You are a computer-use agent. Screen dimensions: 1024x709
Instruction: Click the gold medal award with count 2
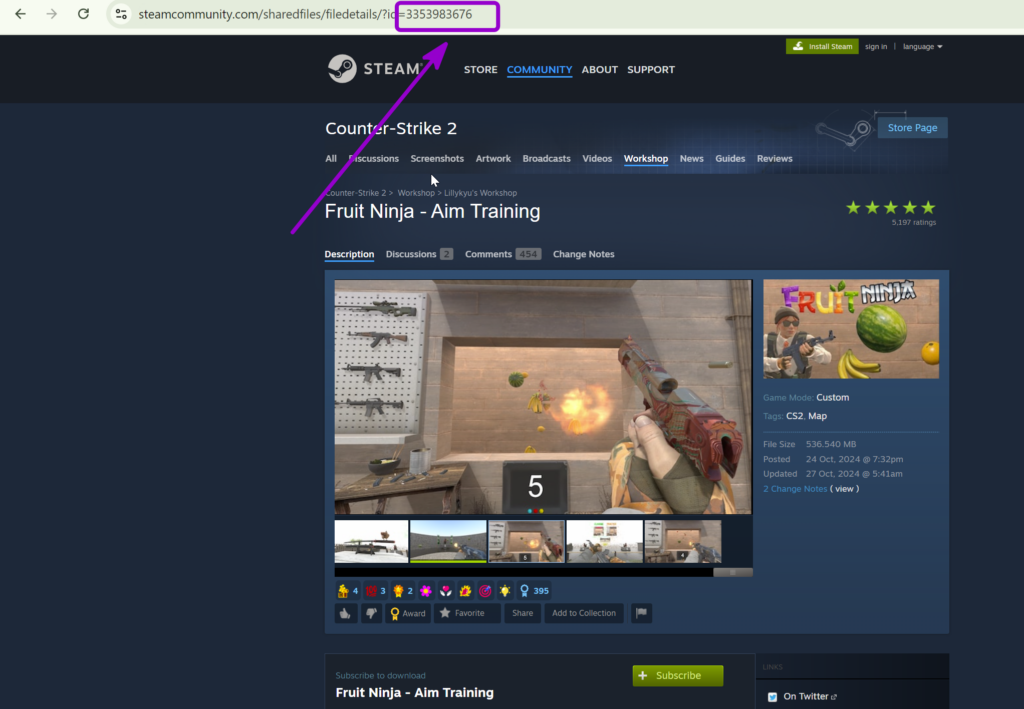pyautogui.click(x=402, y=591)
